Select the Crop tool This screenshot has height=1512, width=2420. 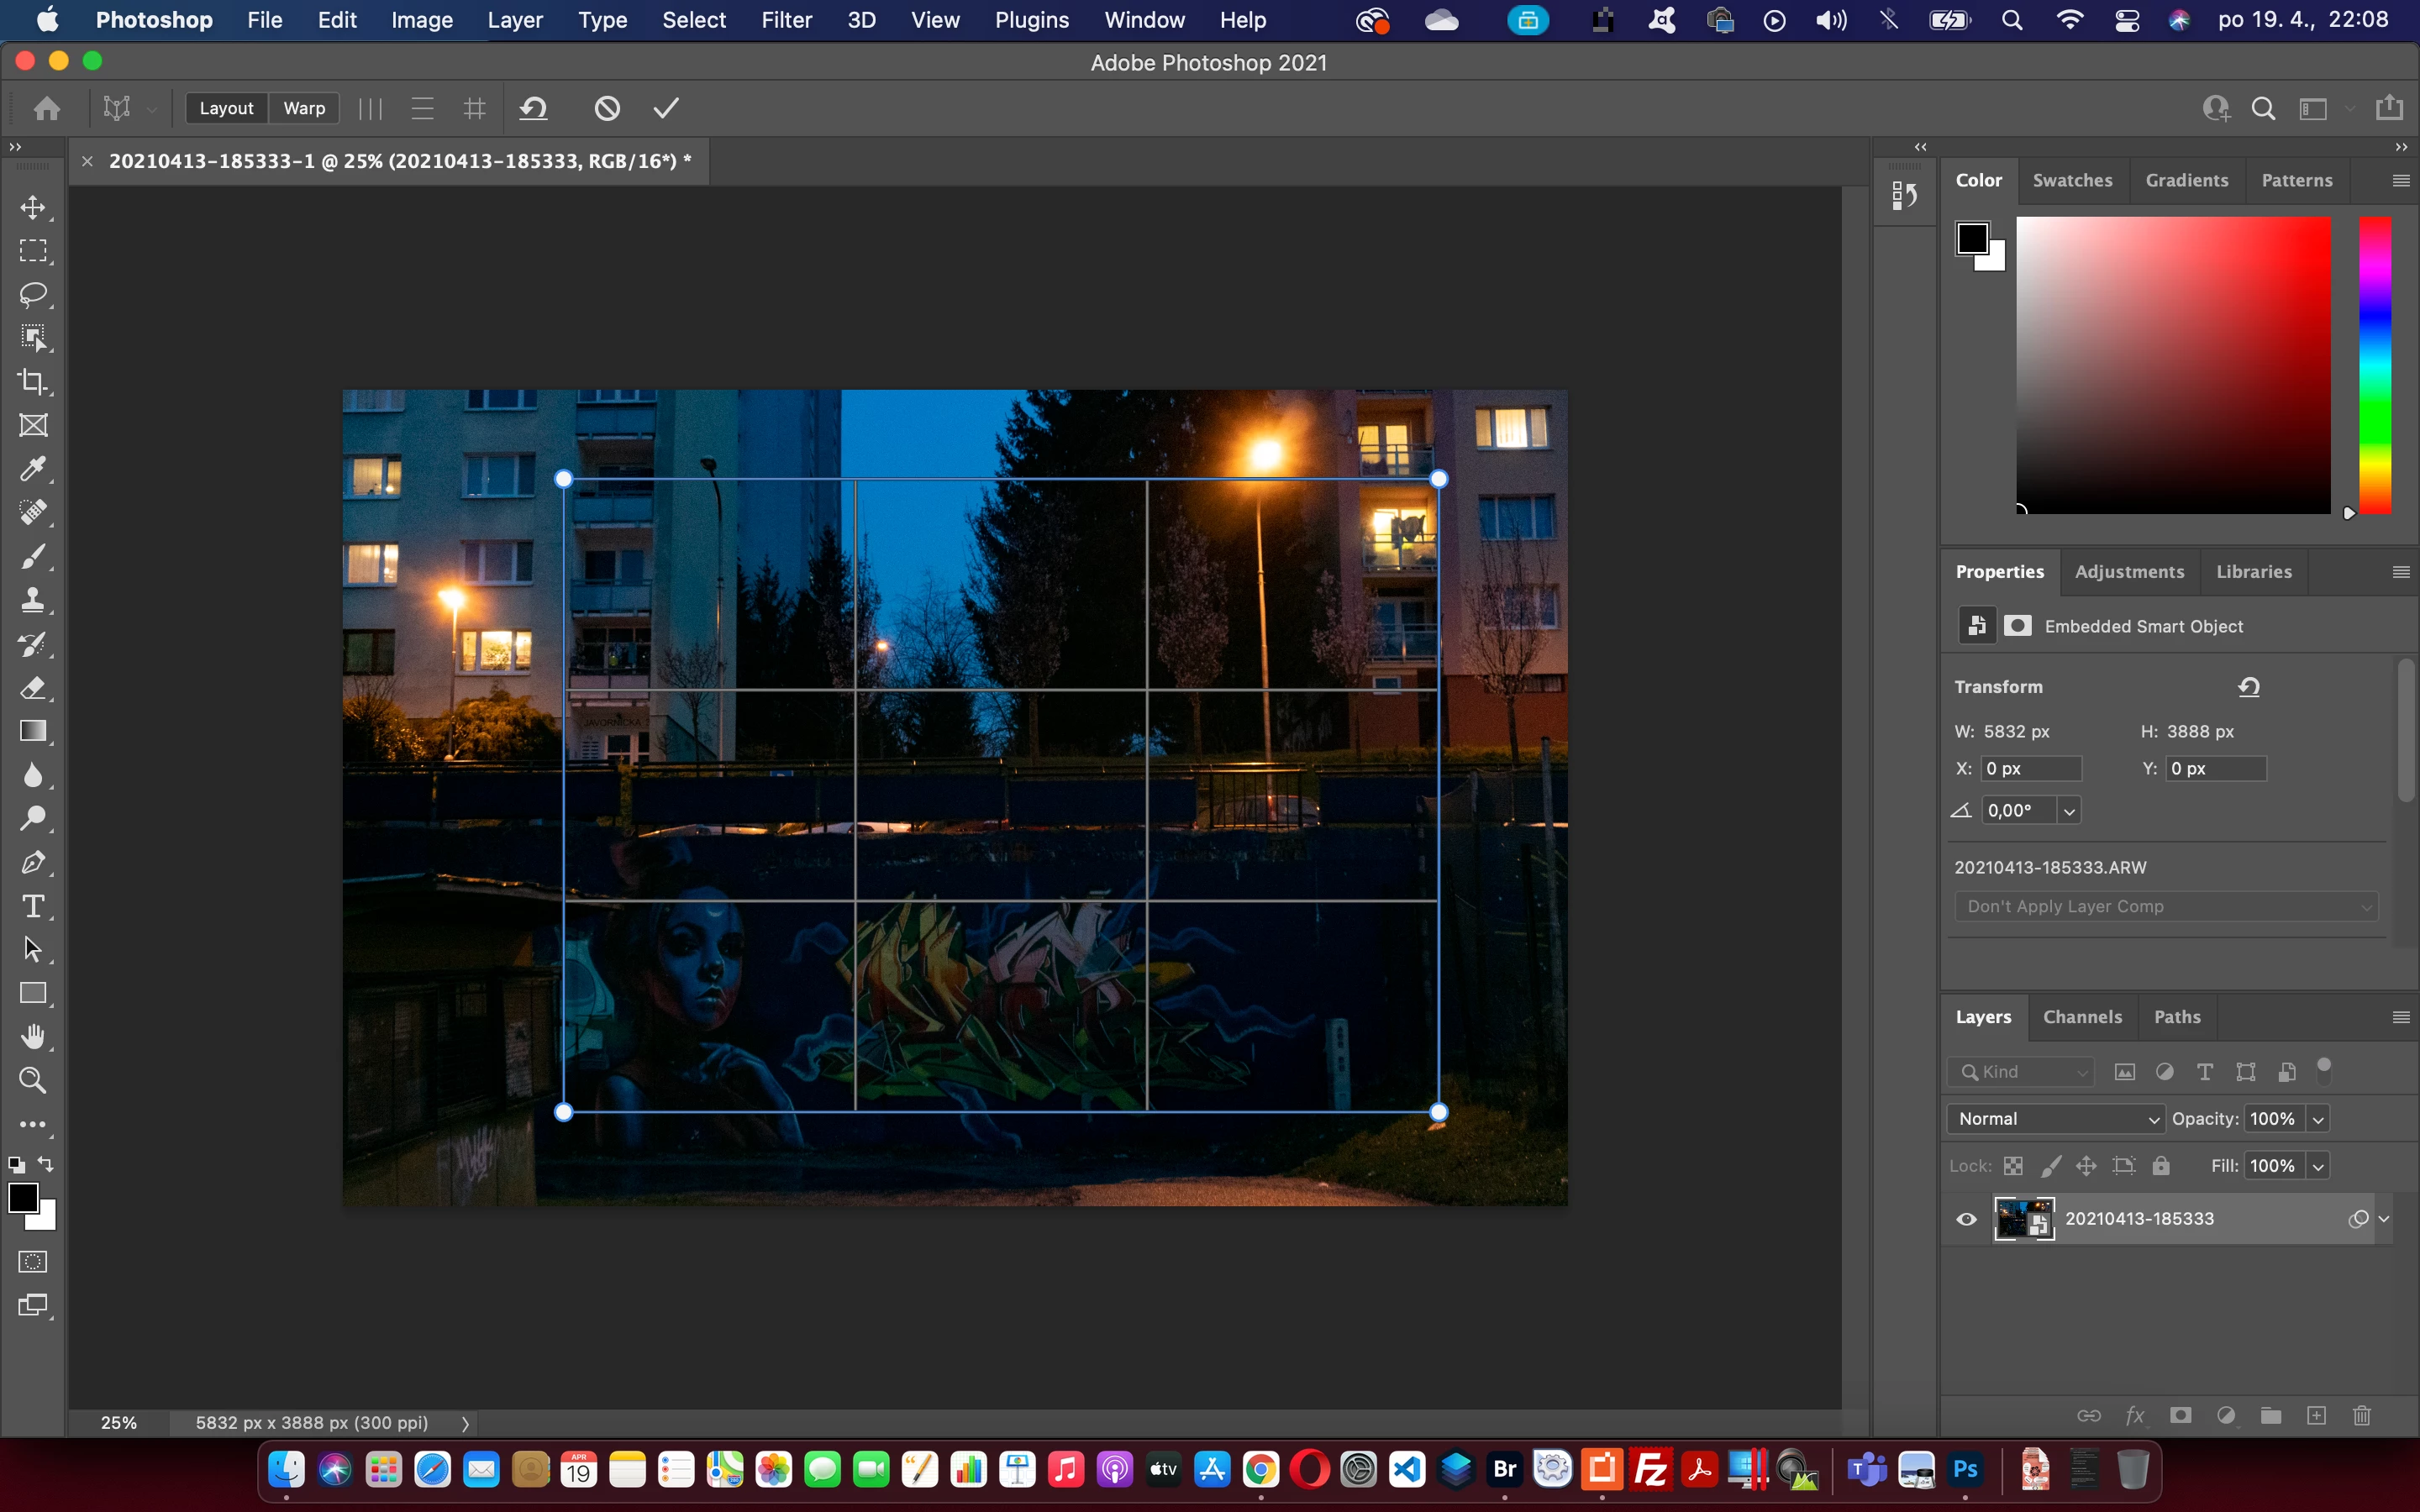tap(33, 382)
